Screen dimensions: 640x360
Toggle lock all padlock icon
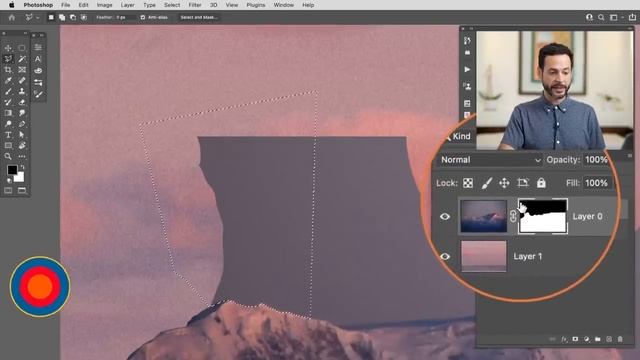pos(541,183)
